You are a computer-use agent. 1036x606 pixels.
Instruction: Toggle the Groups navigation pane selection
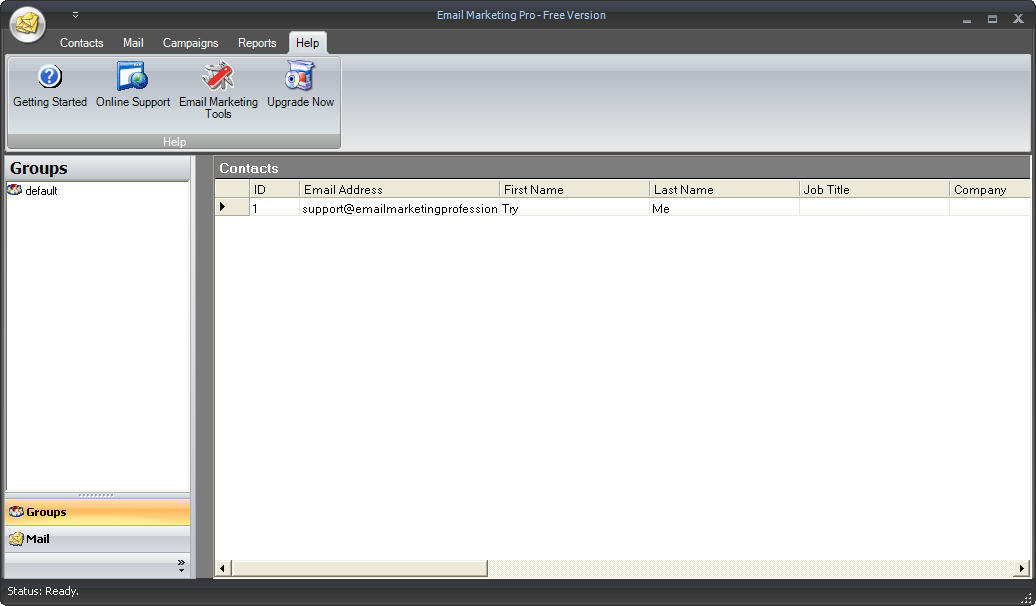pos(97,511)
